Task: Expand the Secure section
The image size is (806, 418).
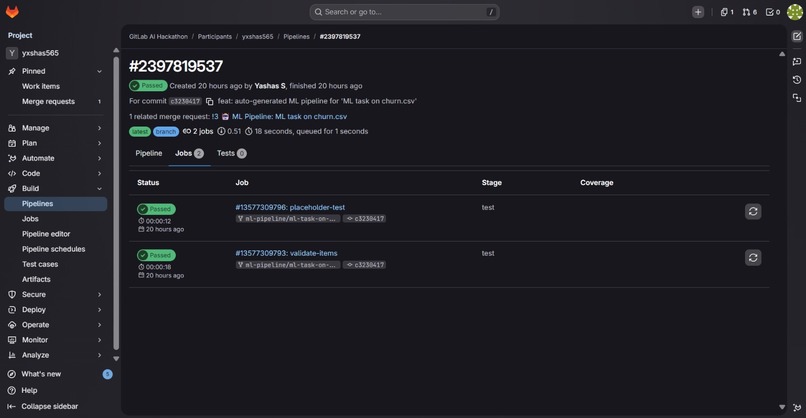Action: pos(99,295)
